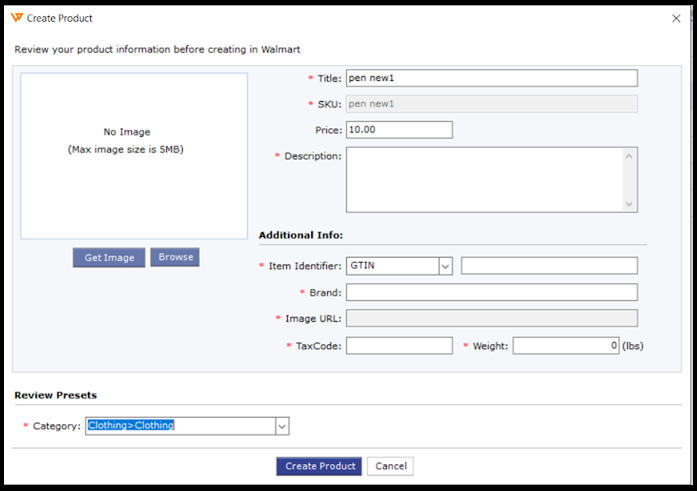Click the Description scrollbar up arrow
Screen dimensions: 697x491
pos(629,156)
